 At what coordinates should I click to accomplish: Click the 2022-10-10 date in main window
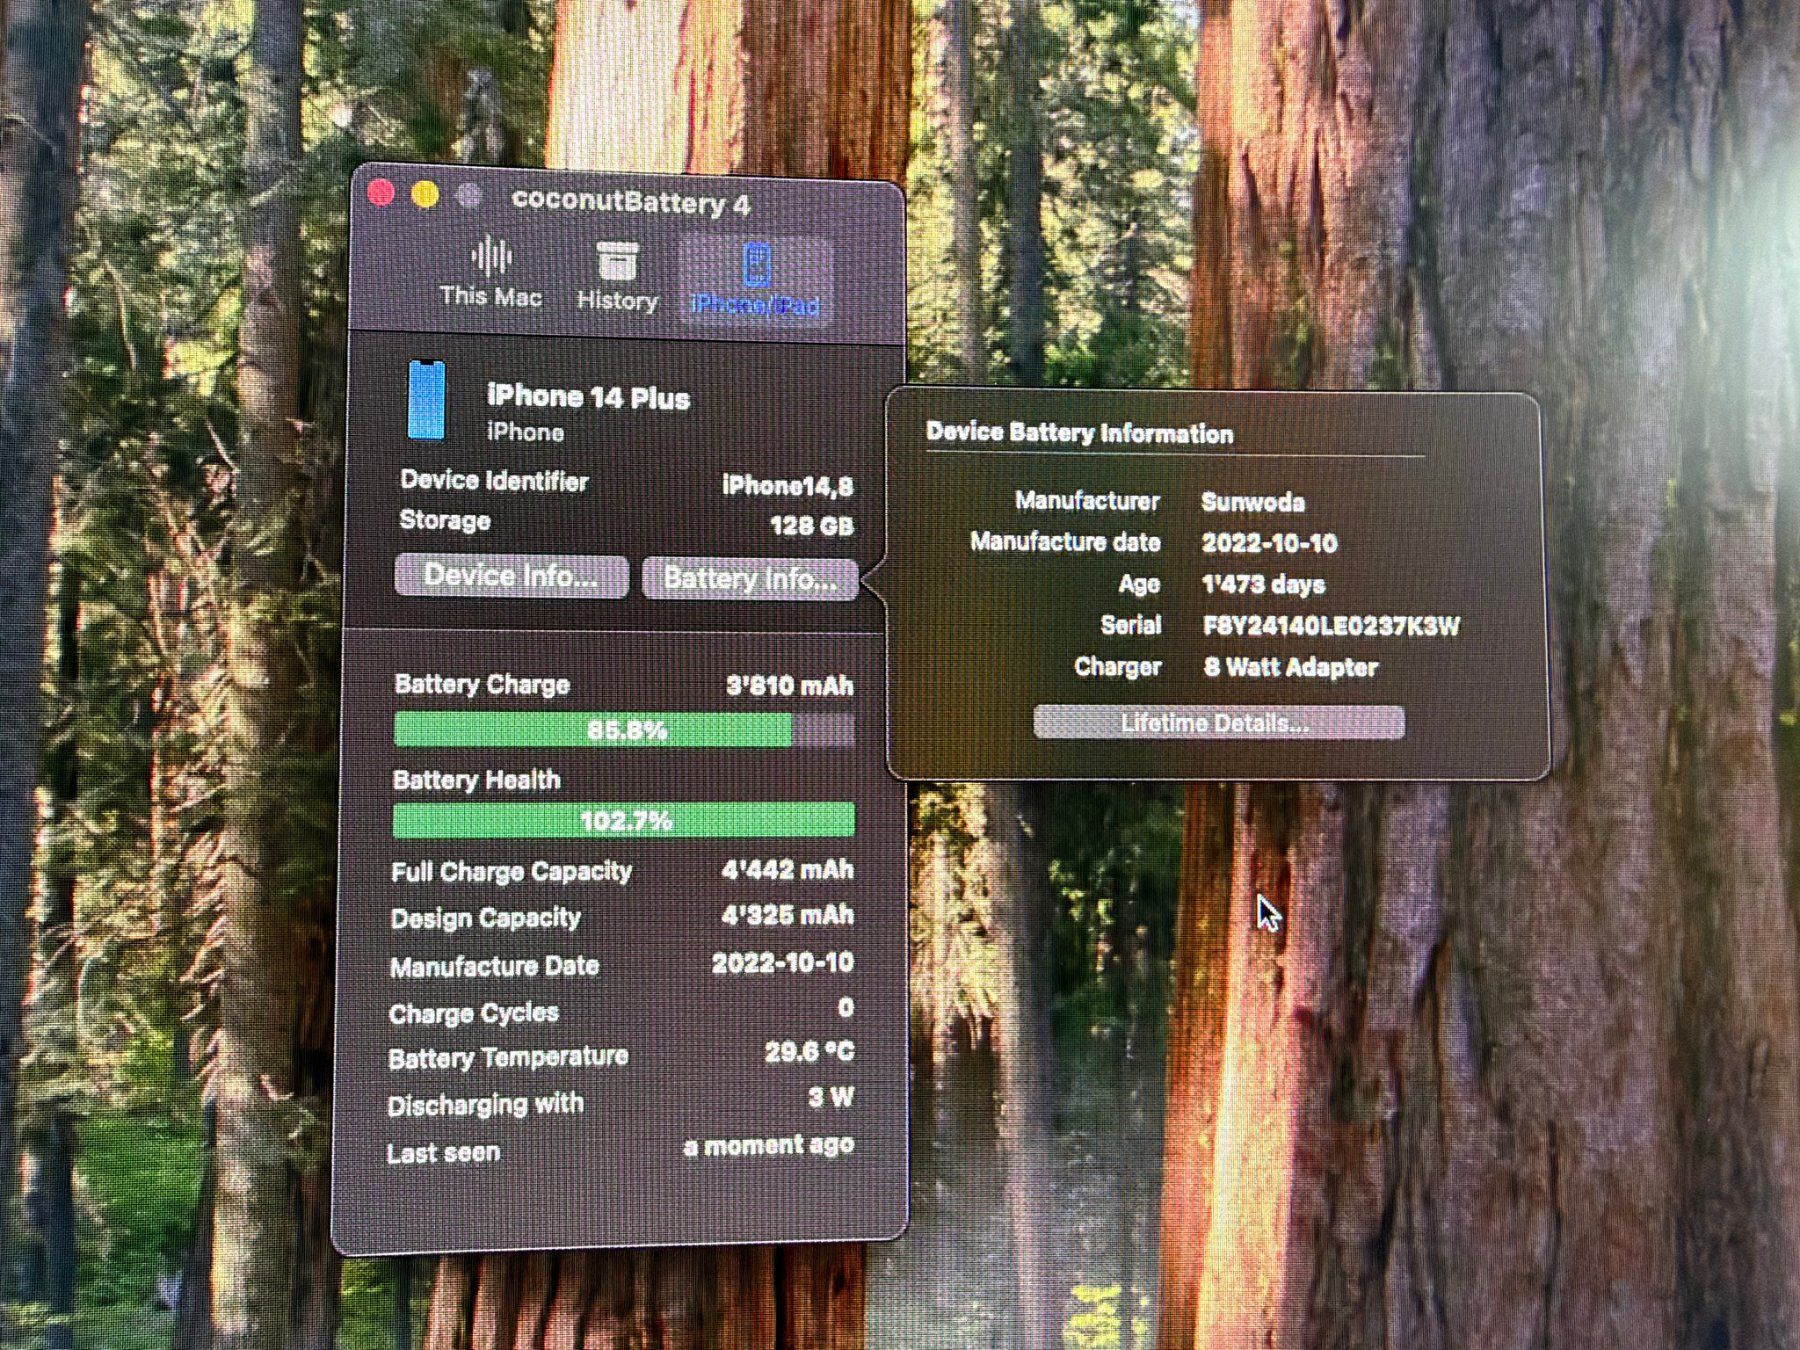tap(782, 963)
